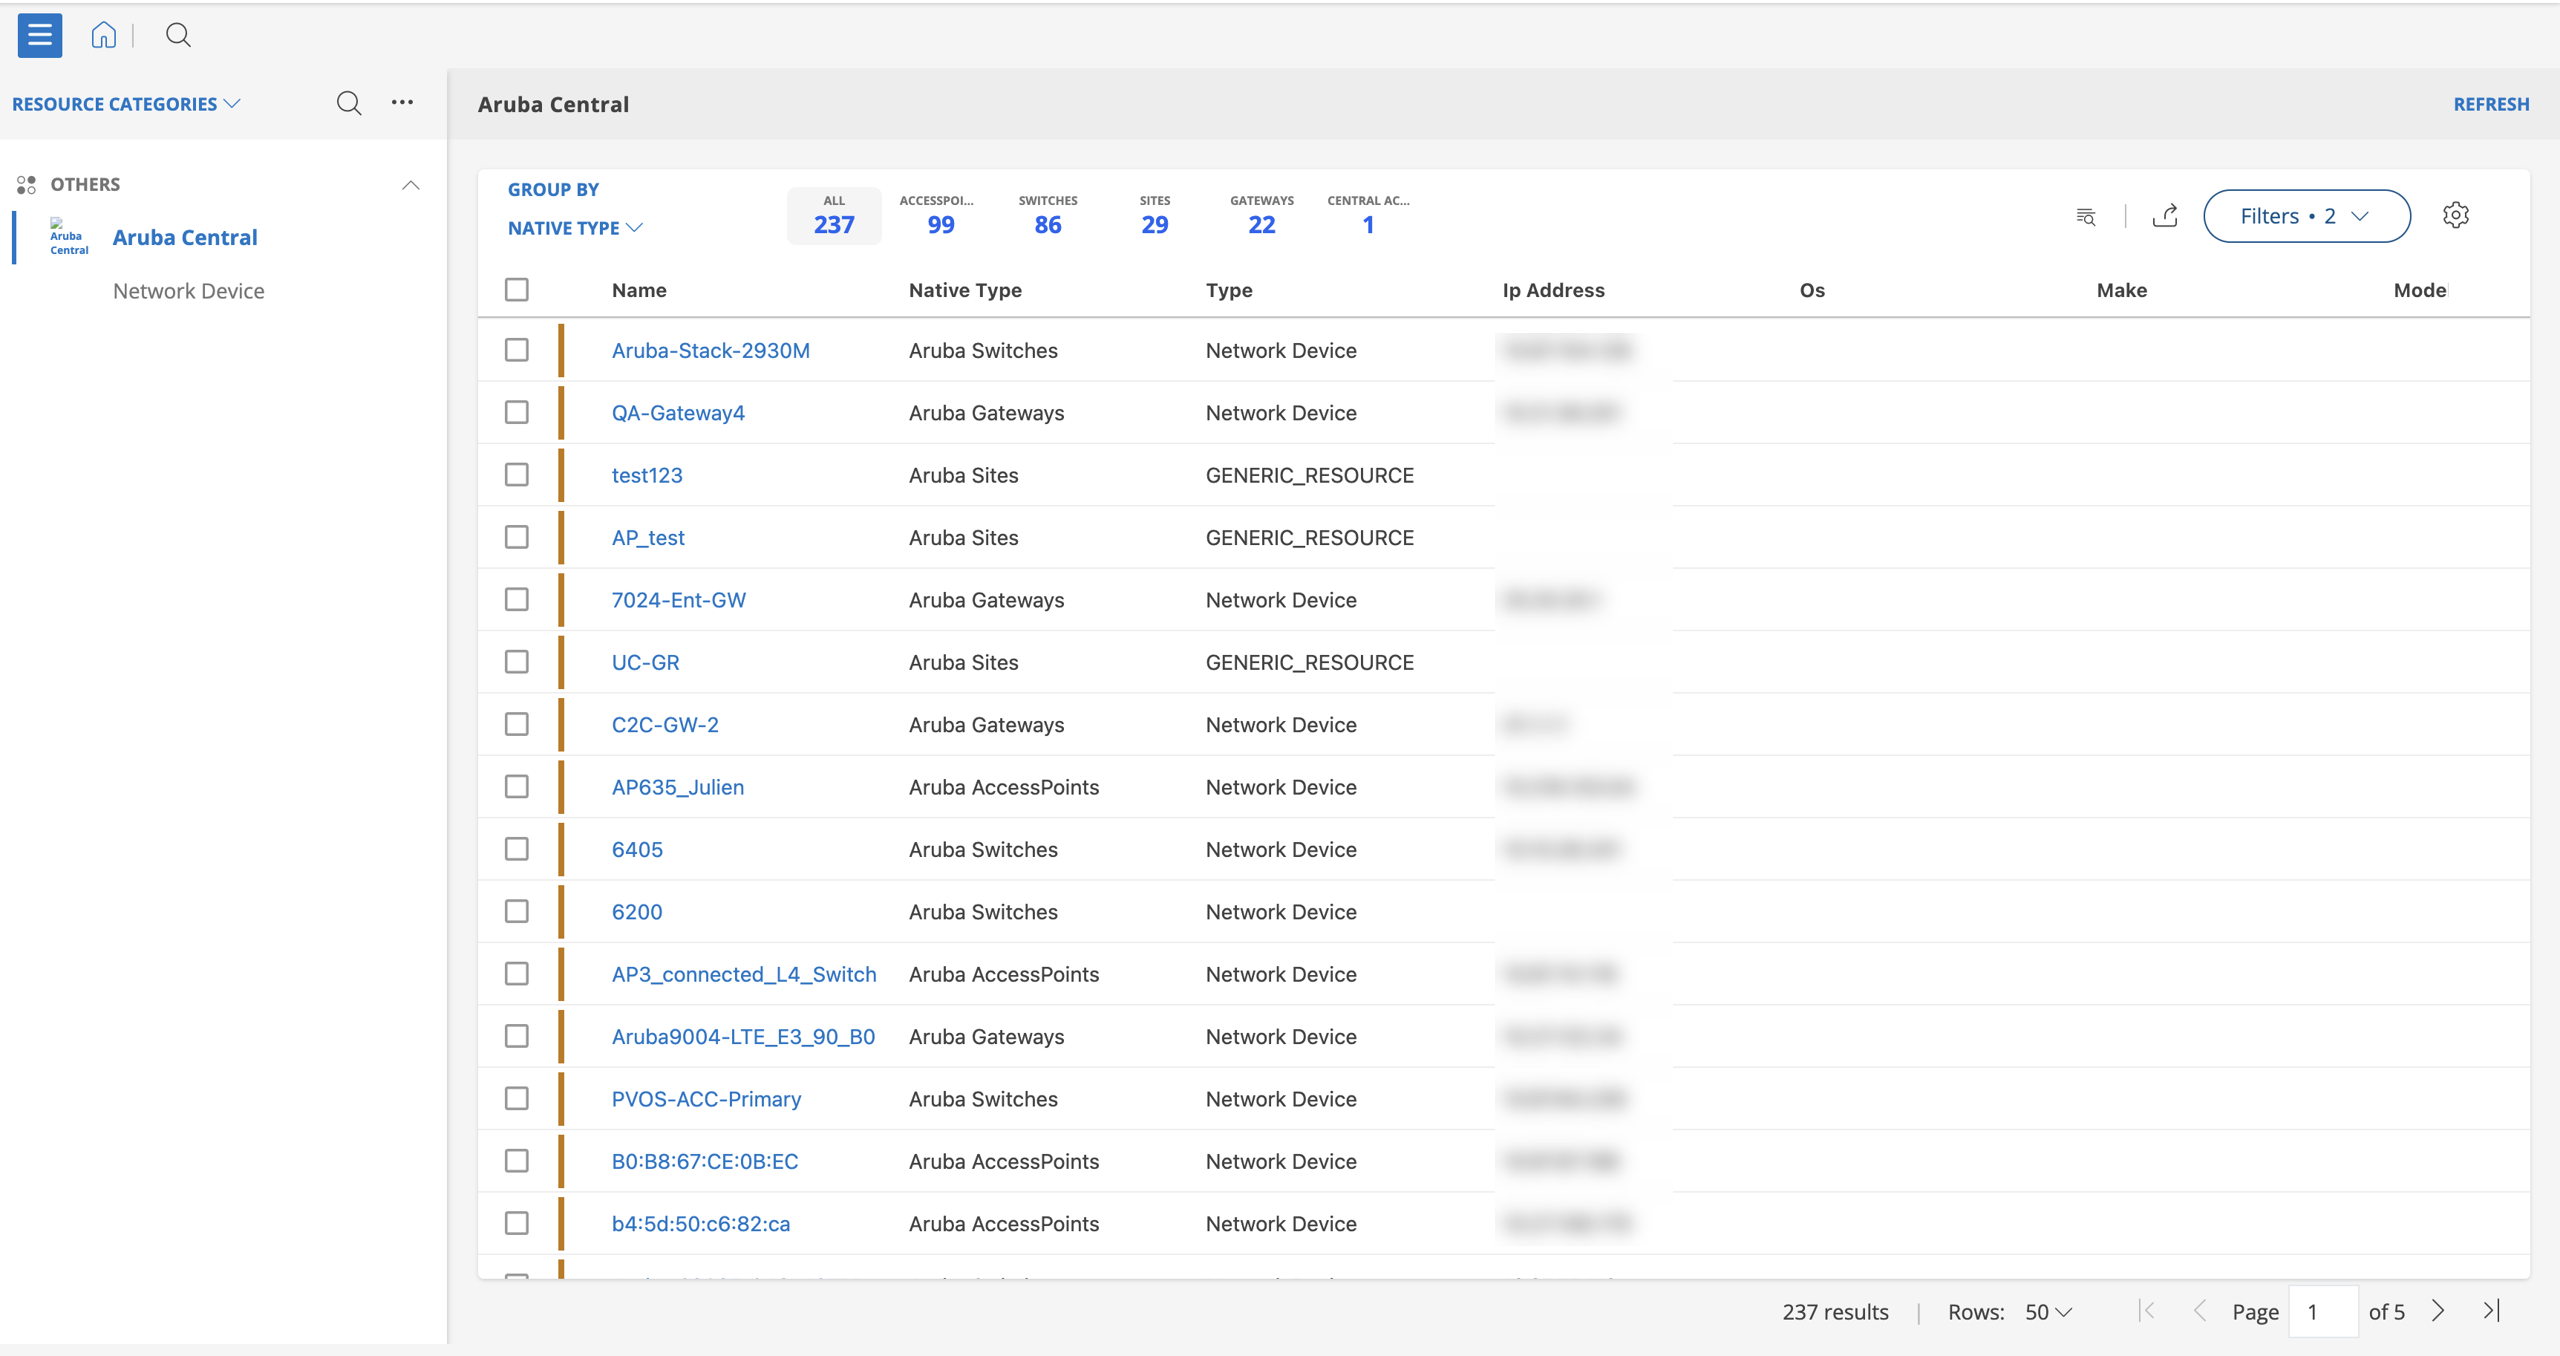Image resolution: width=2560 pixels, height=1356 pixels.
Task: Go to next page arrow
Action: (2438, 1310)
